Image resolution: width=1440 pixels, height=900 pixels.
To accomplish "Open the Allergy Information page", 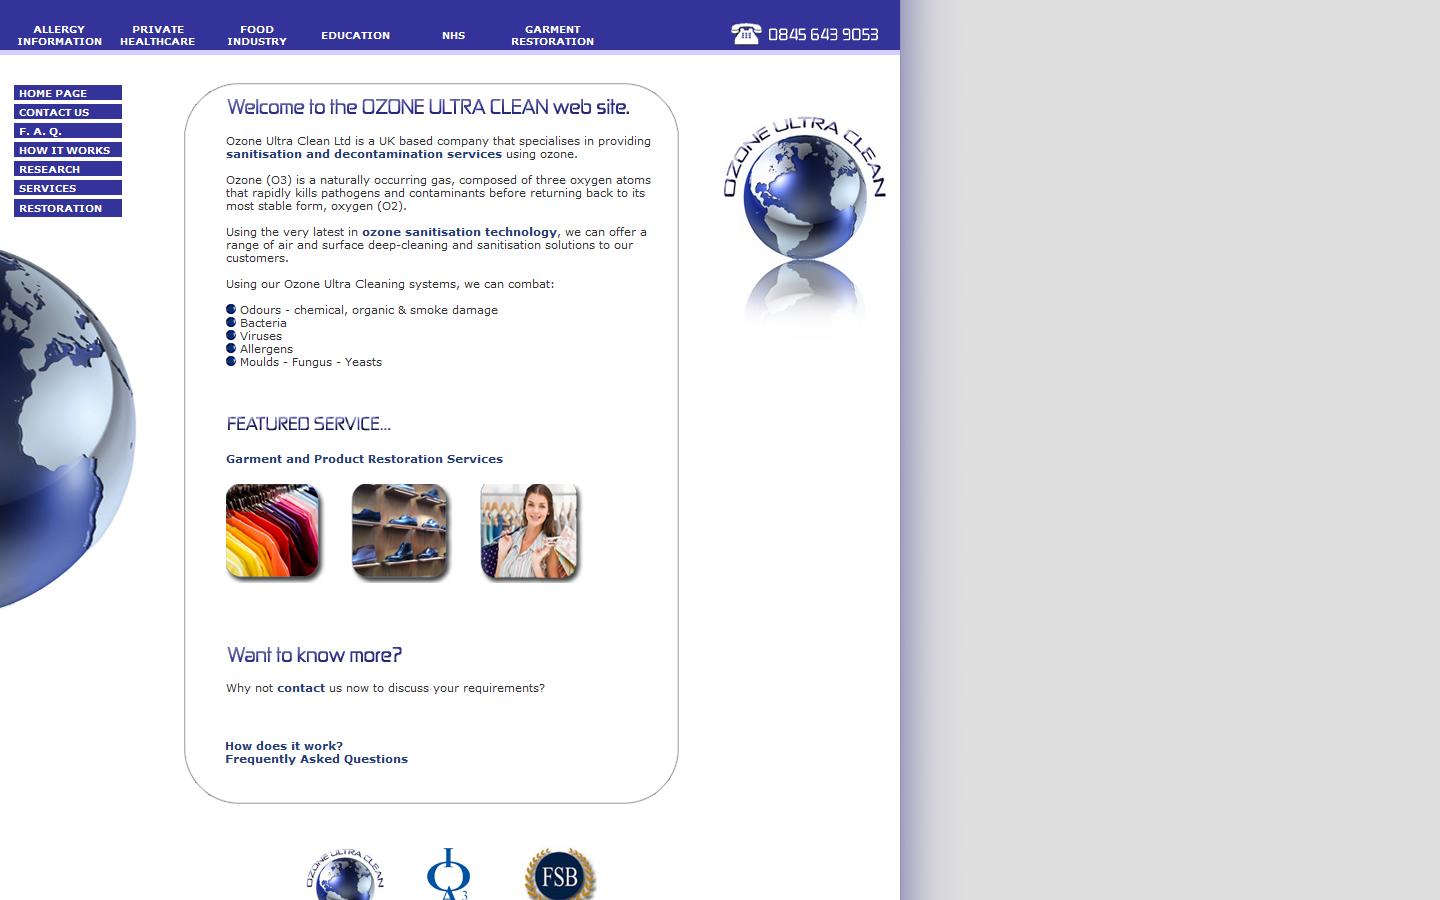I will pos(59,35).
